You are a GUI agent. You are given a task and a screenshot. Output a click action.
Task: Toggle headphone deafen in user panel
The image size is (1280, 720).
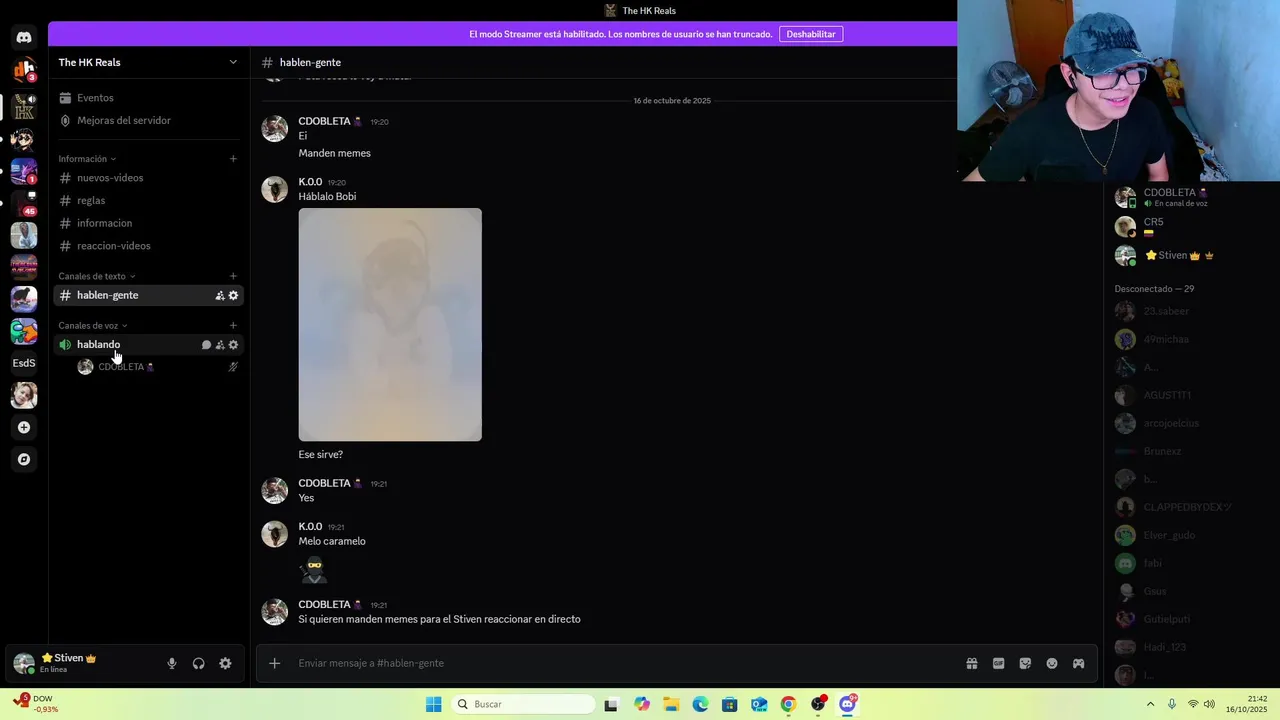199,663
